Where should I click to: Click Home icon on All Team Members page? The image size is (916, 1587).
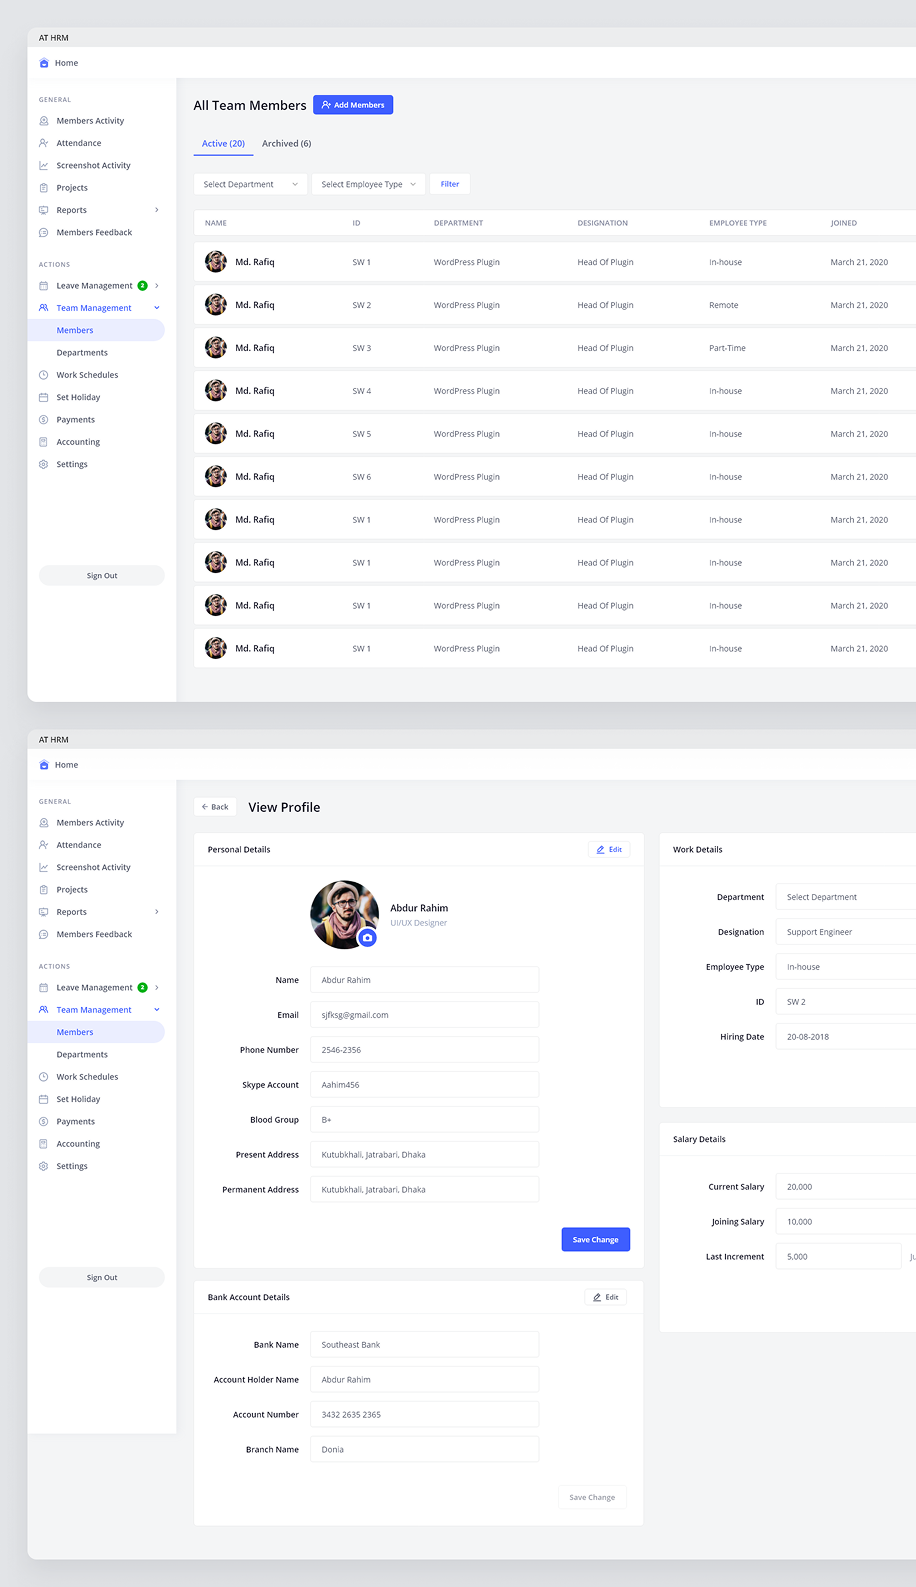pos(43,63)
